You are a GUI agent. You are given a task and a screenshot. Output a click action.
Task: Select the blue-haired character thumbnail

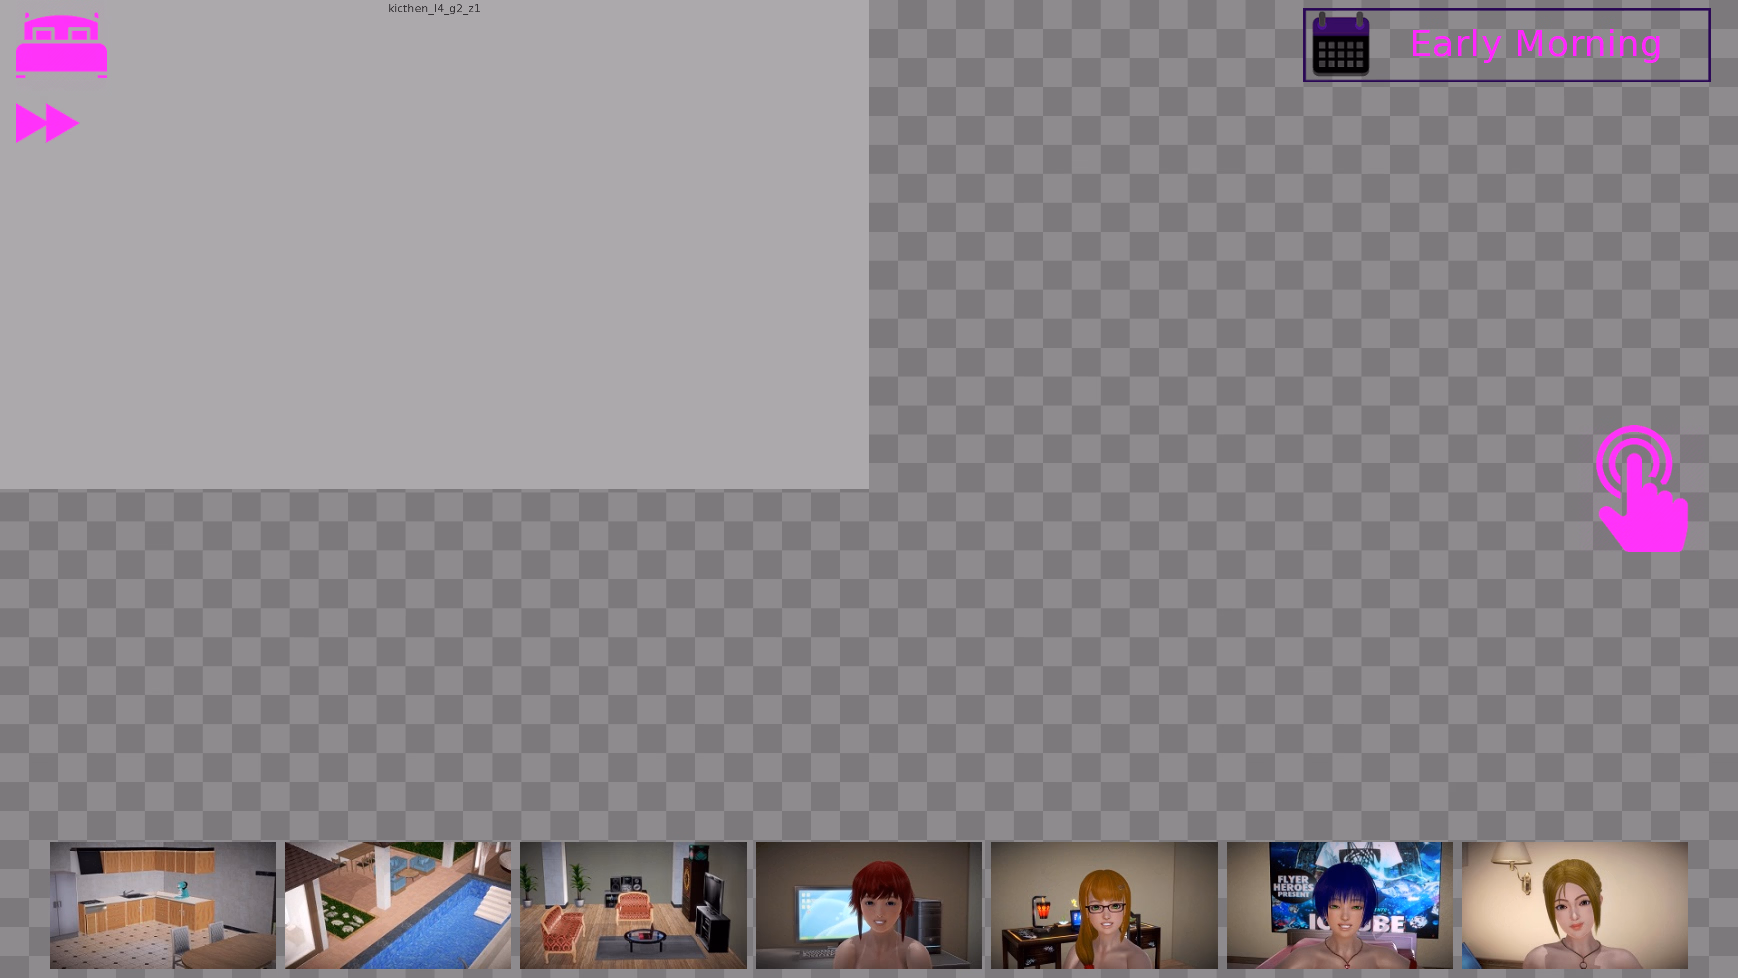pos(1340,905)
